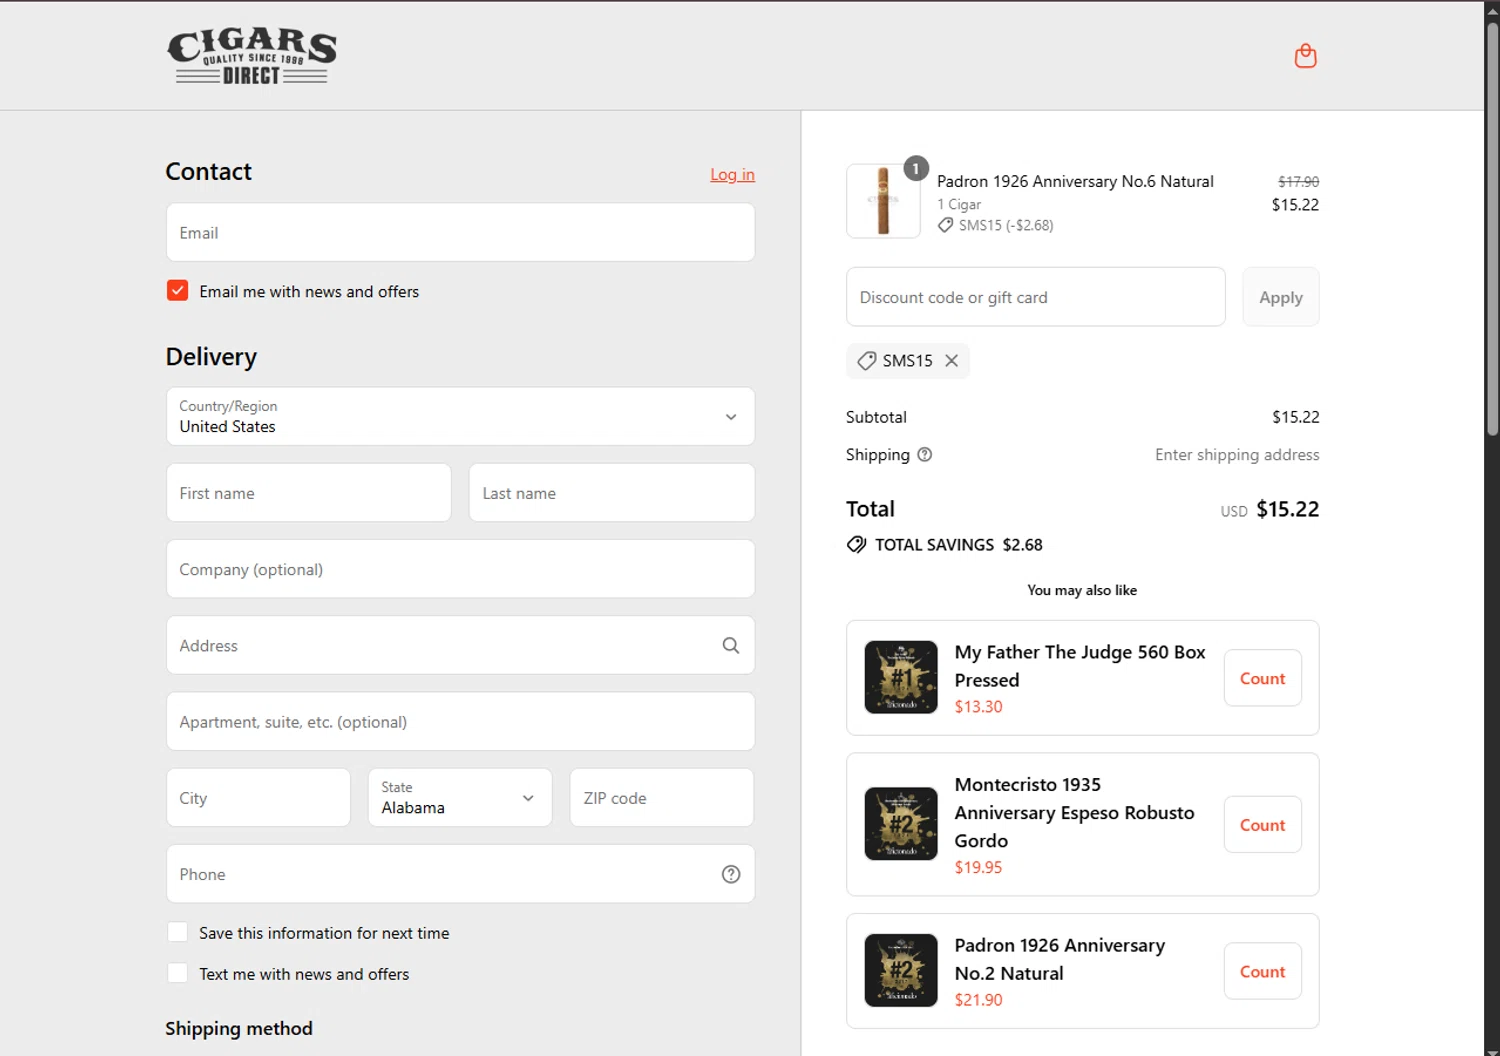Viewport: 1500px width, 1056px height.
Task: Click the $21.90 price
Action: coord(978,999)
